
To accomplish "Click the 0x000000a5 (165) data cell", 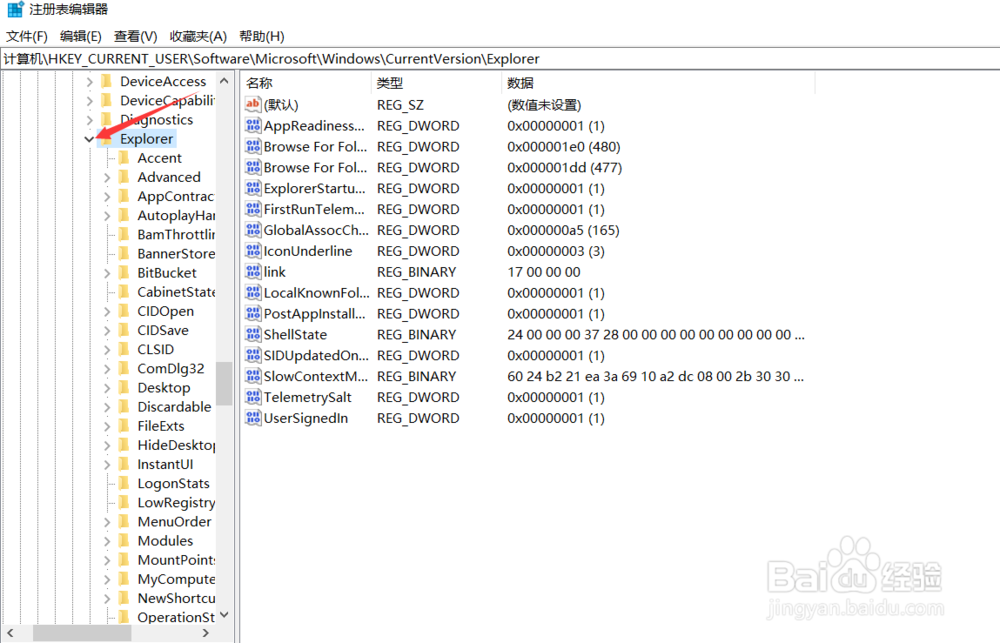I will (563, 230).
